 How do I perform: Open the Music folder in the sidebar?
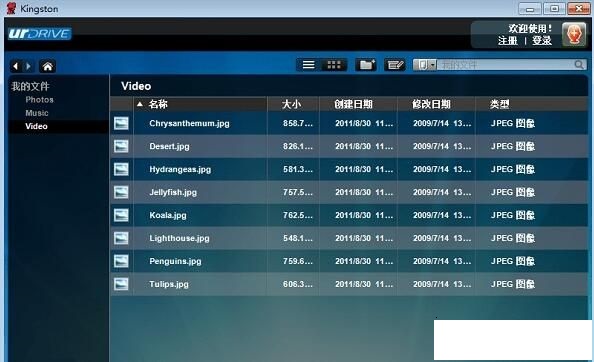point(37,113)
